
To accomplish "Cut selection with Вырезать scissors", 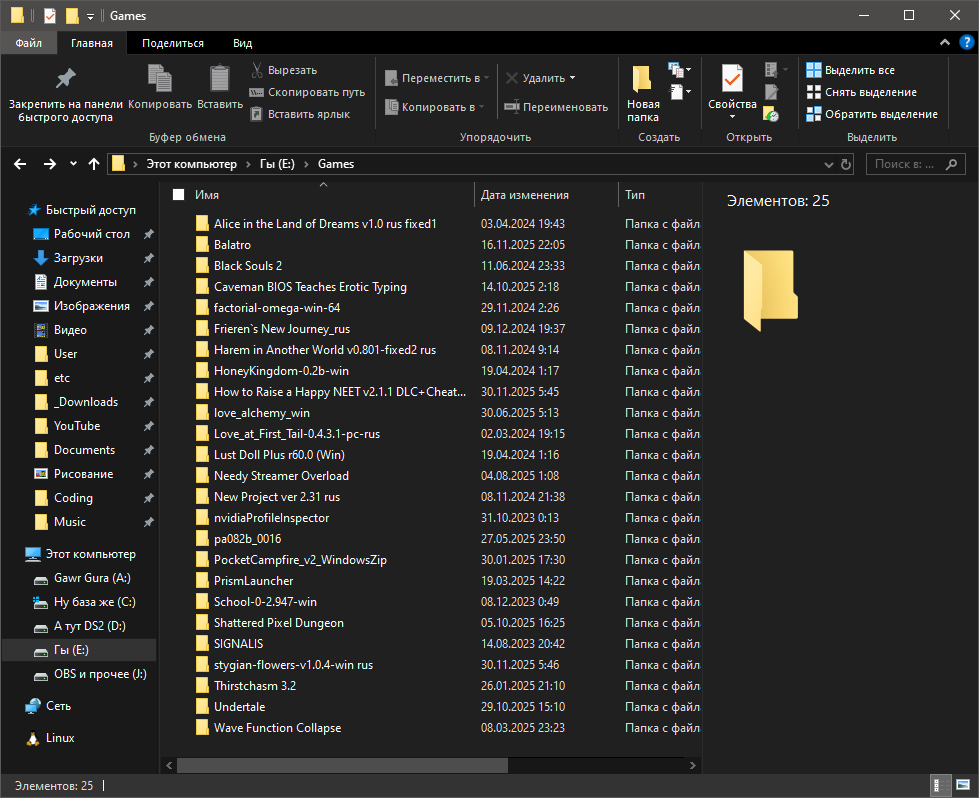I will 284,70.
